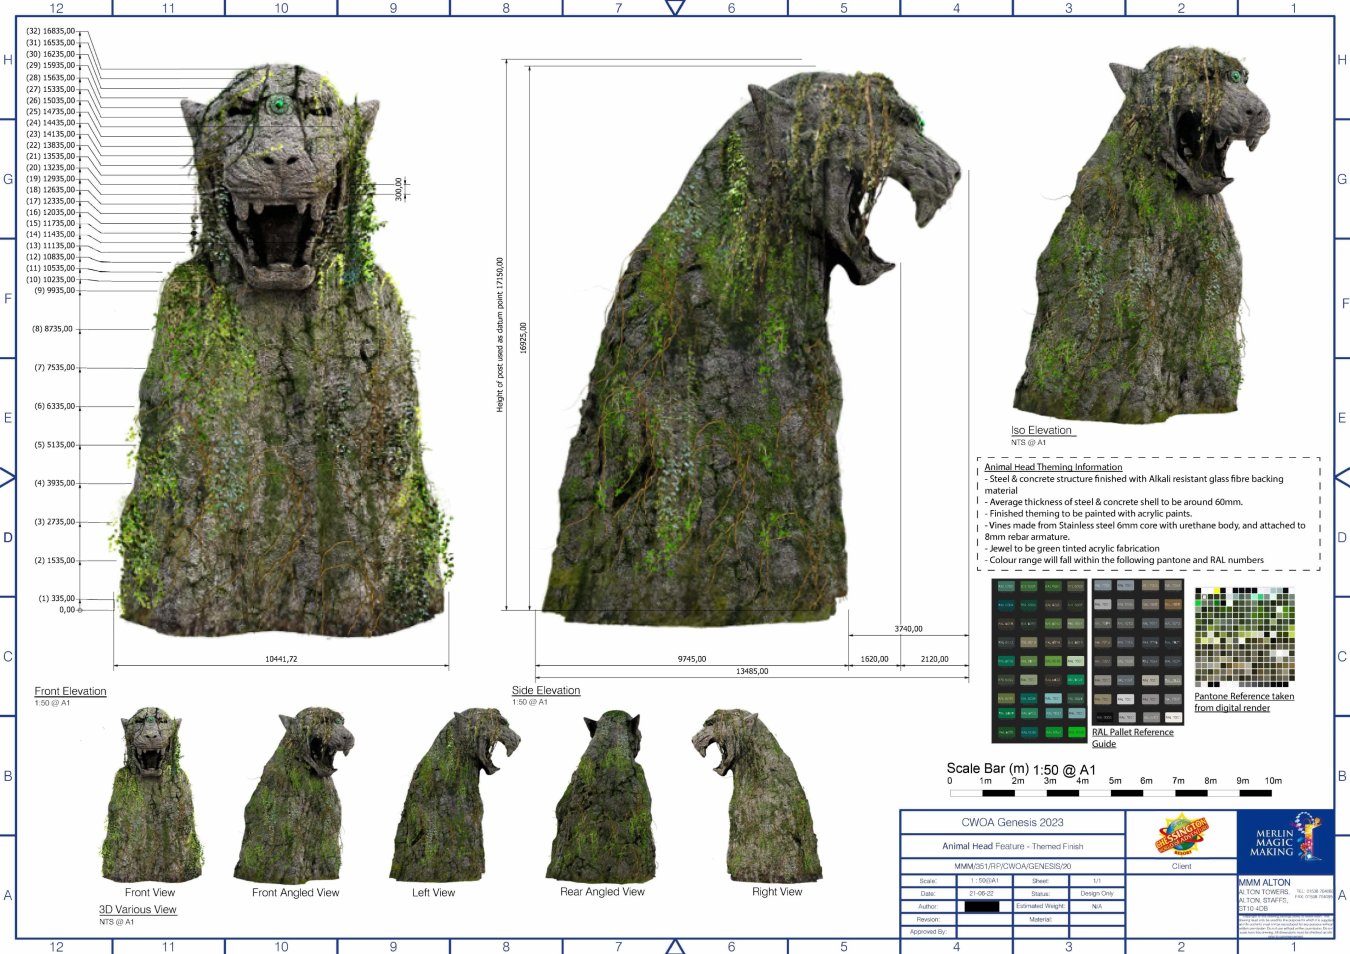The image size is (1350, 954).
Task: Click the 'Front Elevation' heading
Action: pyautogui.click(x=70, y=691)
